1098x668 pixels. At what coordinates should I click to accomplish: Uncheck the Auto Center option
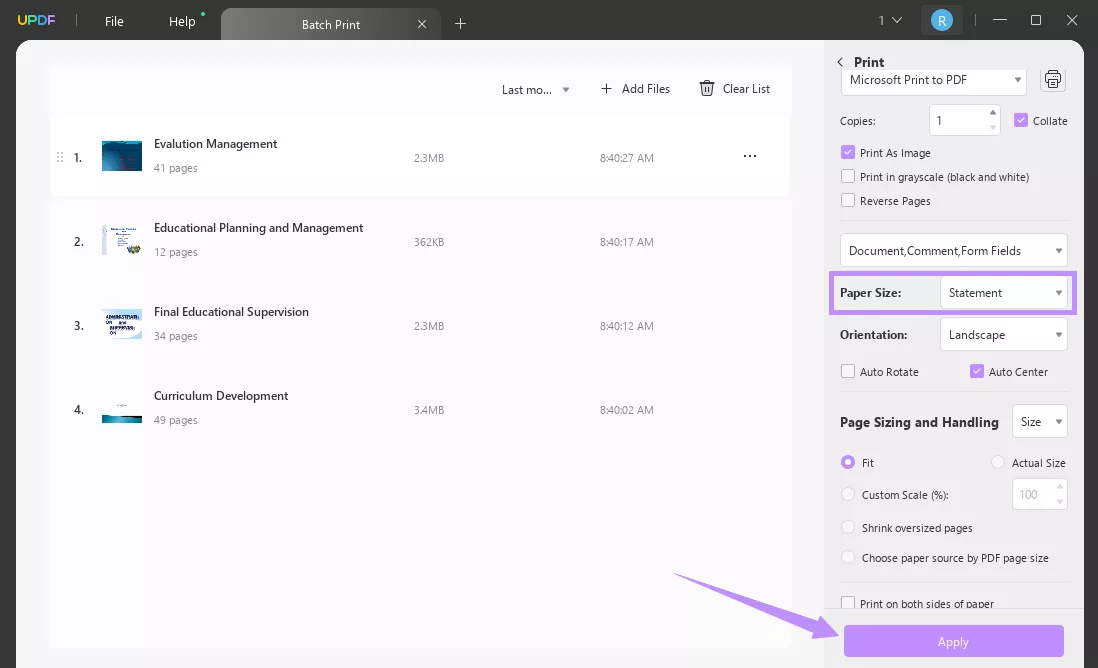977,372
